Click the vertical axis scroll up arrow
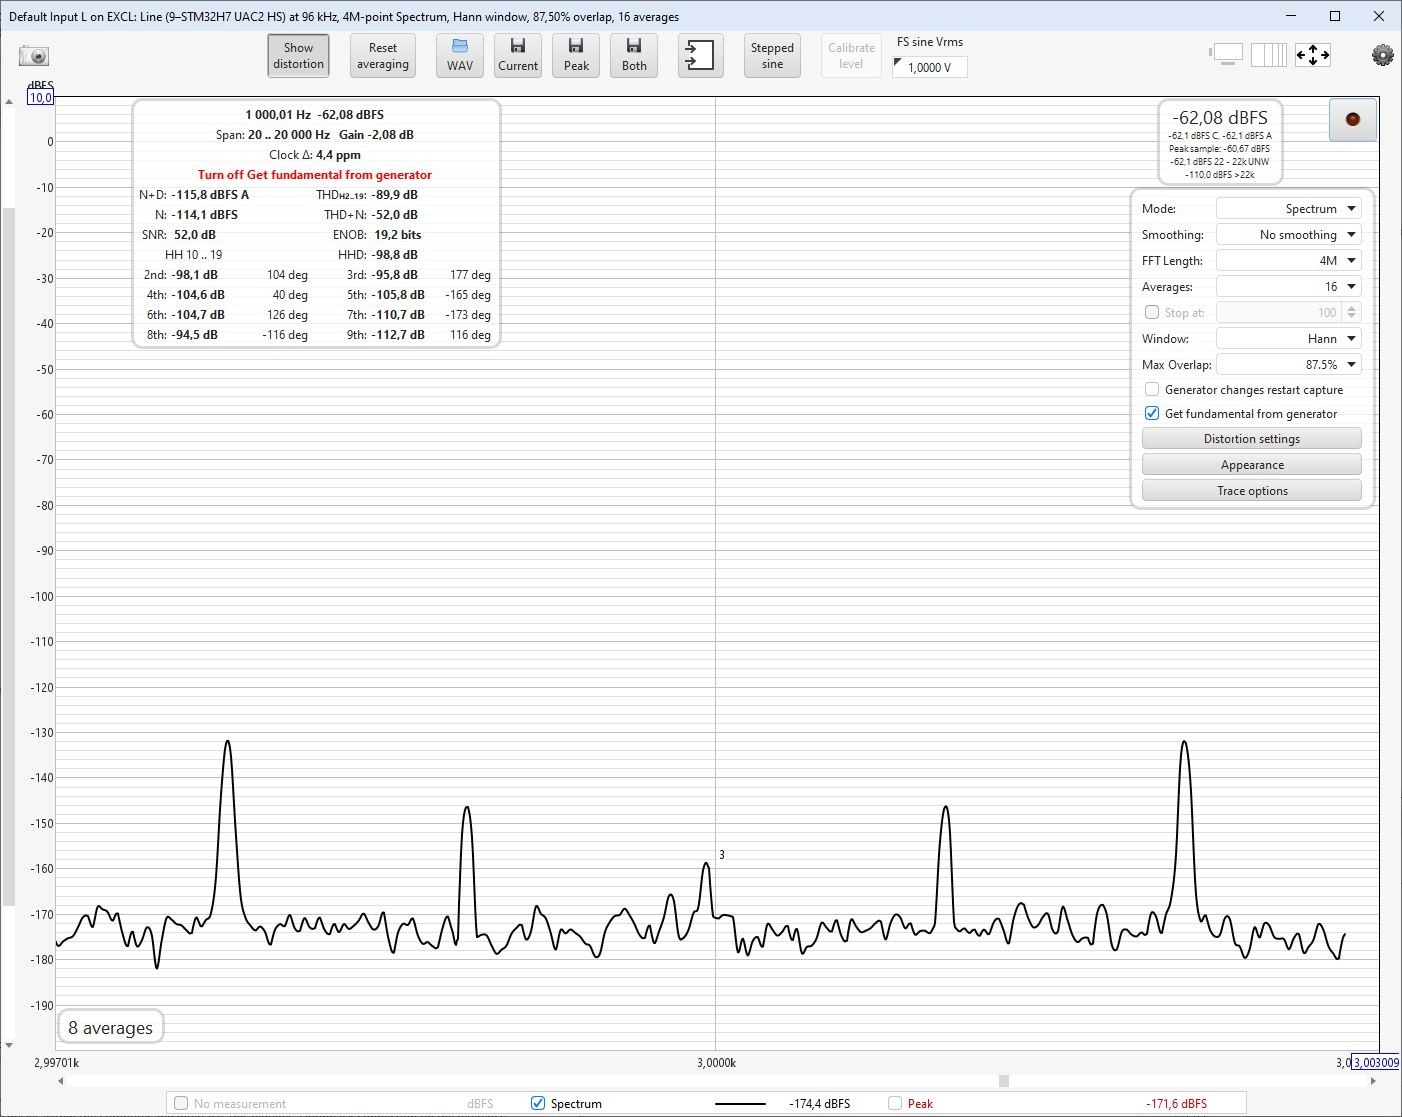Viewport: 1402px width, 1117px height. pos(9,102)
